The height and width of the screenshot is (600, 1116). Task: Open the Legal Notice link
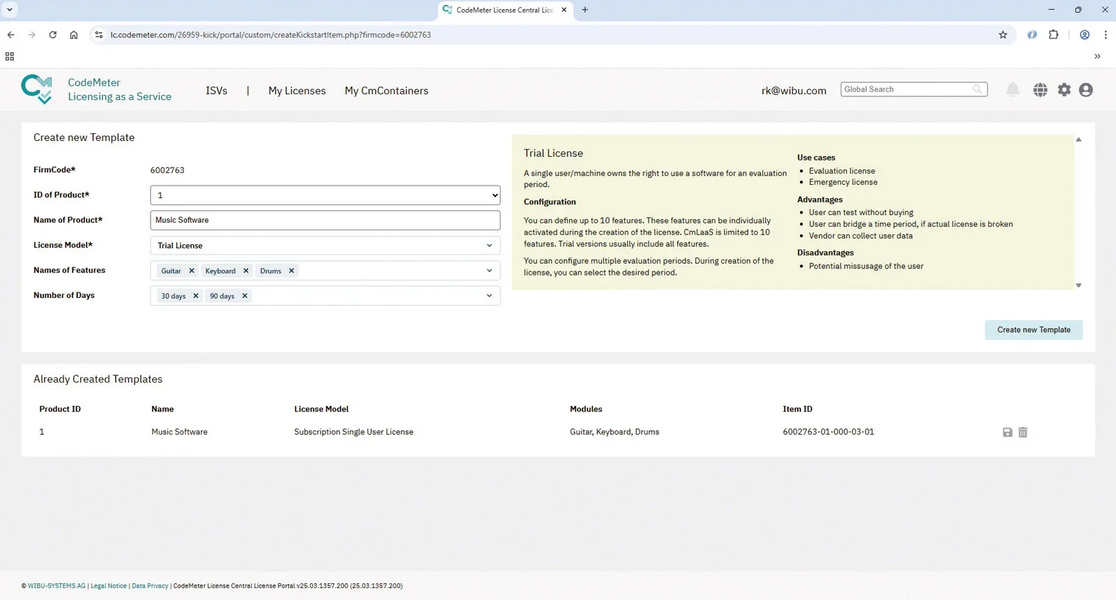click(x=108, y=586)
